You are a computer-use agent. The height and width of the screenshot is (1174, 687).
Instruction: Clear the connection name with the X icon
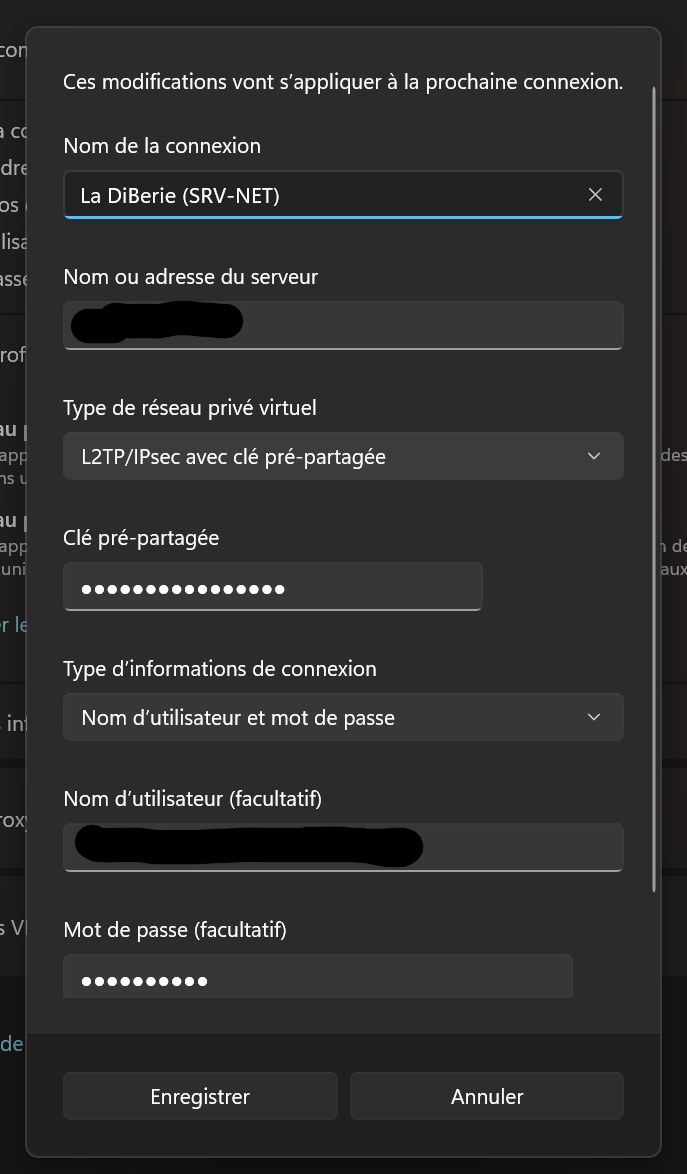pos(595,195)
